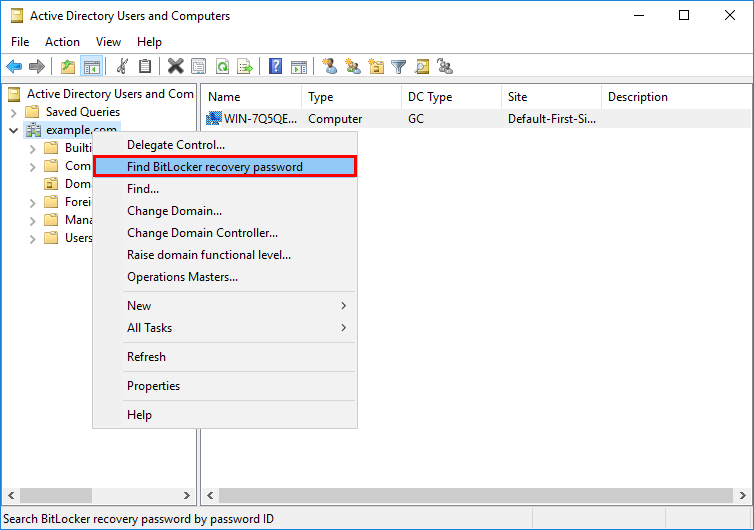Click the window title bar app icon
Viewport: 754px width, 530px height.
tap(17, 16)
